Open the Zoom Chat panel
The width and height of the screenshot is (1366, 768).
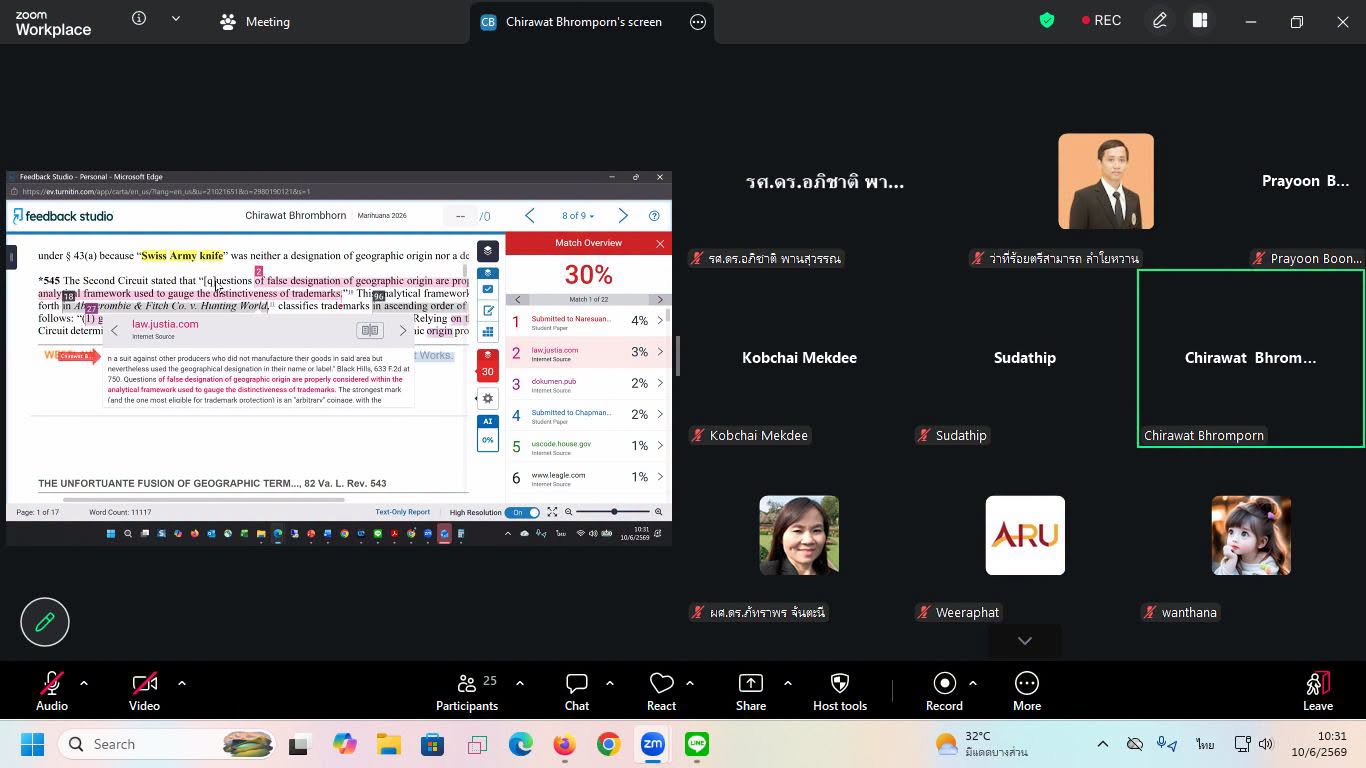tap(577, 683)
